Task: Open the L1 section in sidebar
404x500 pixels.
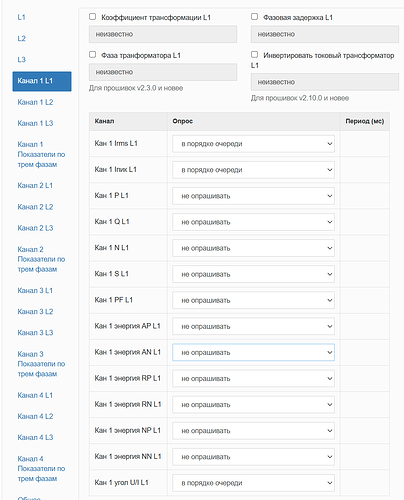Action: point(21,17)
